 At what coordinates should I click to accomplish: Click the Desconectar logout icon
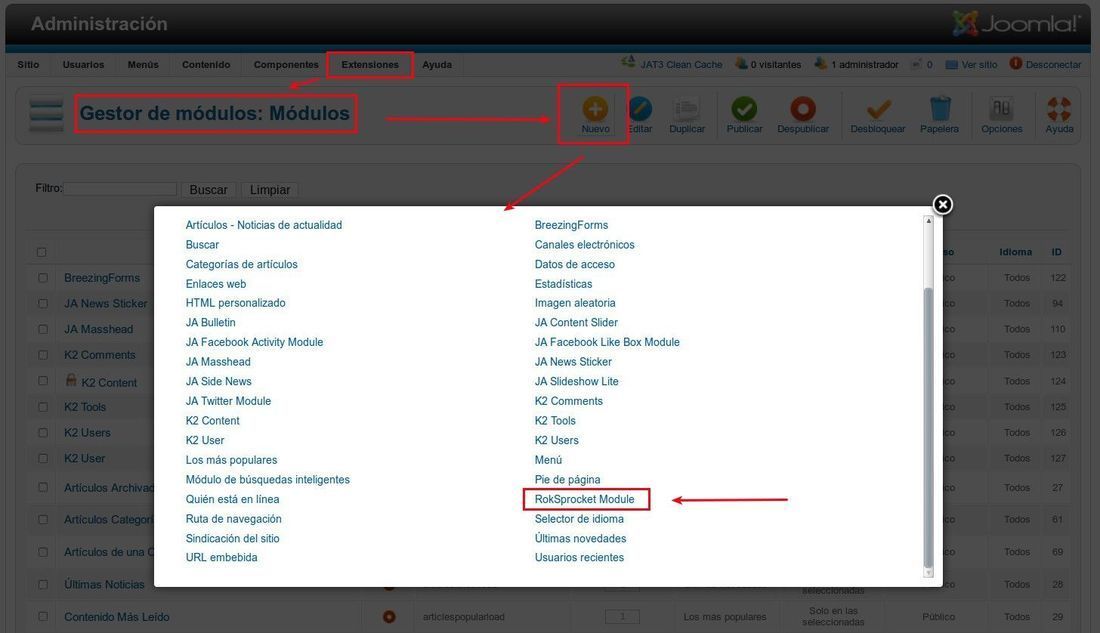[1015, 64]
